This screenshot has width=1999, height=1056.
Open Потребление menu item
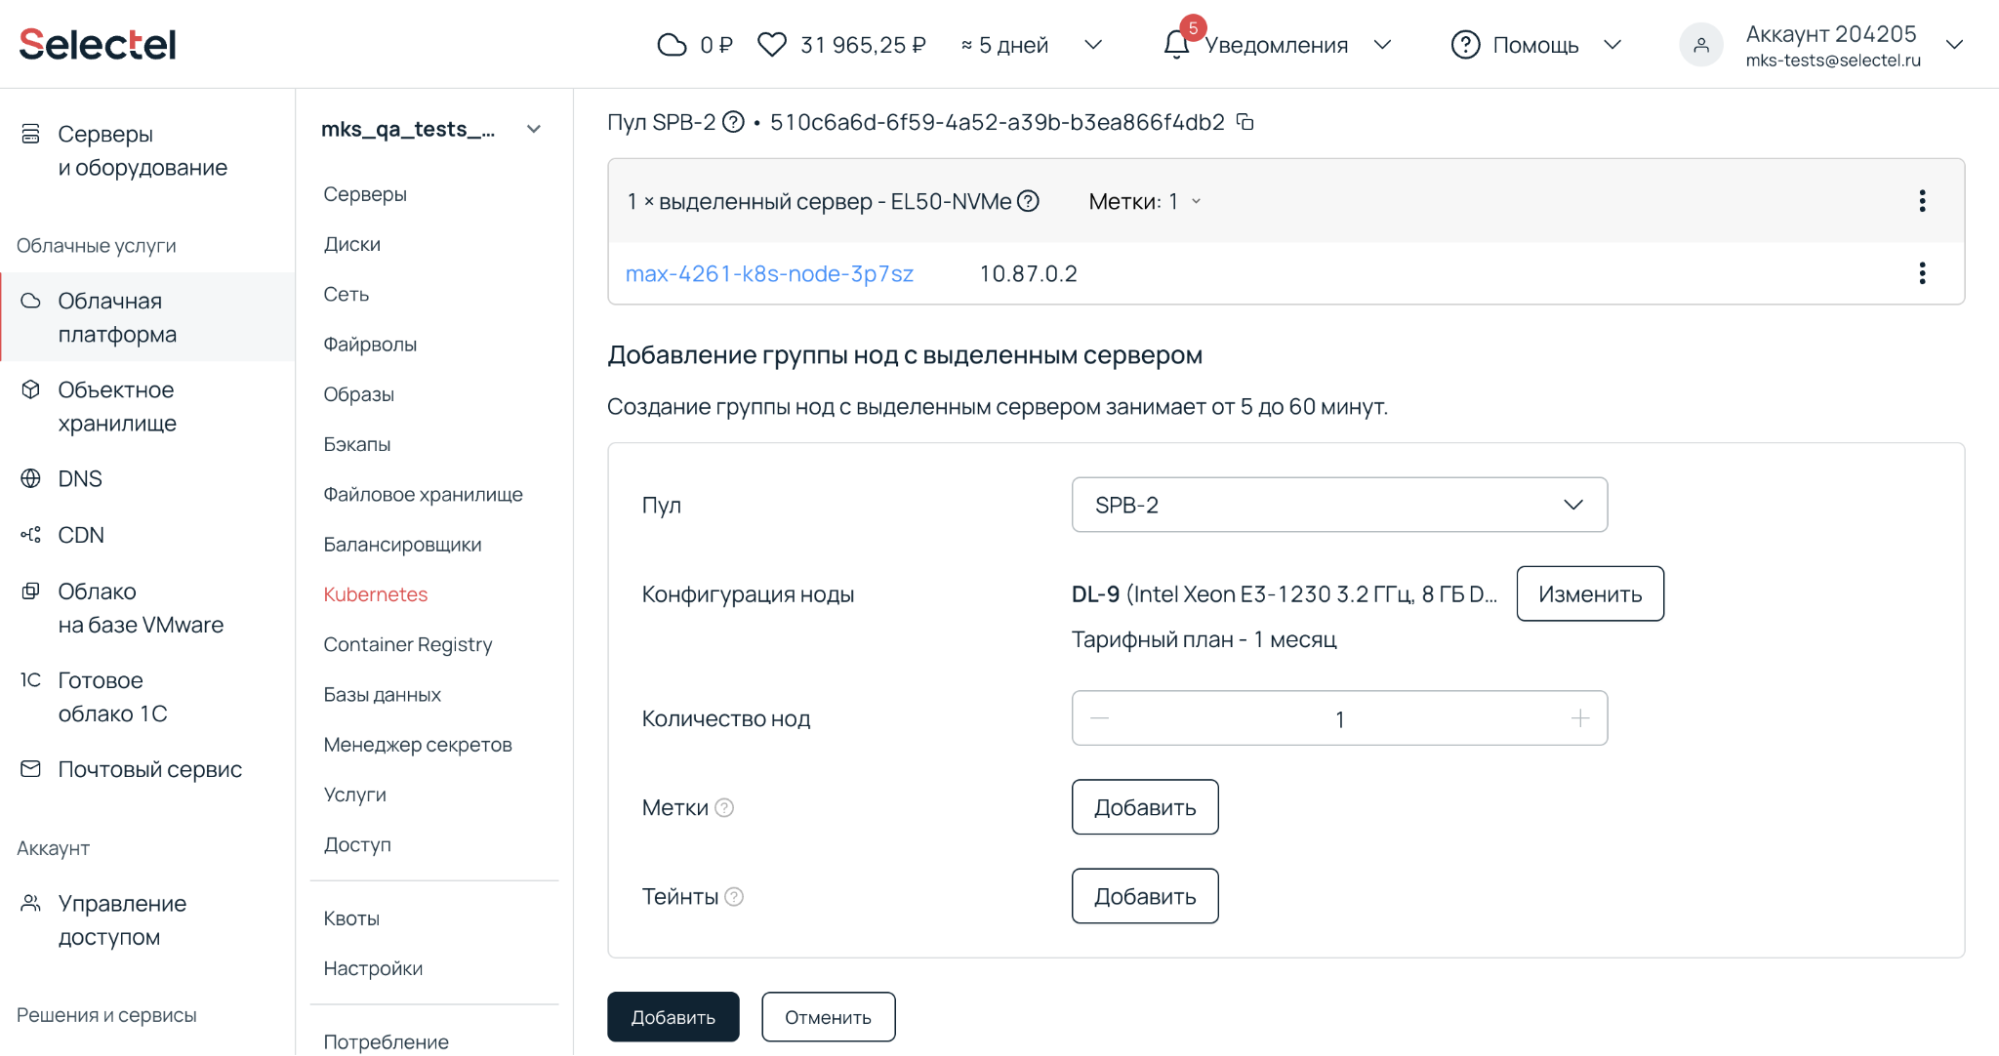pos(386,1042)
